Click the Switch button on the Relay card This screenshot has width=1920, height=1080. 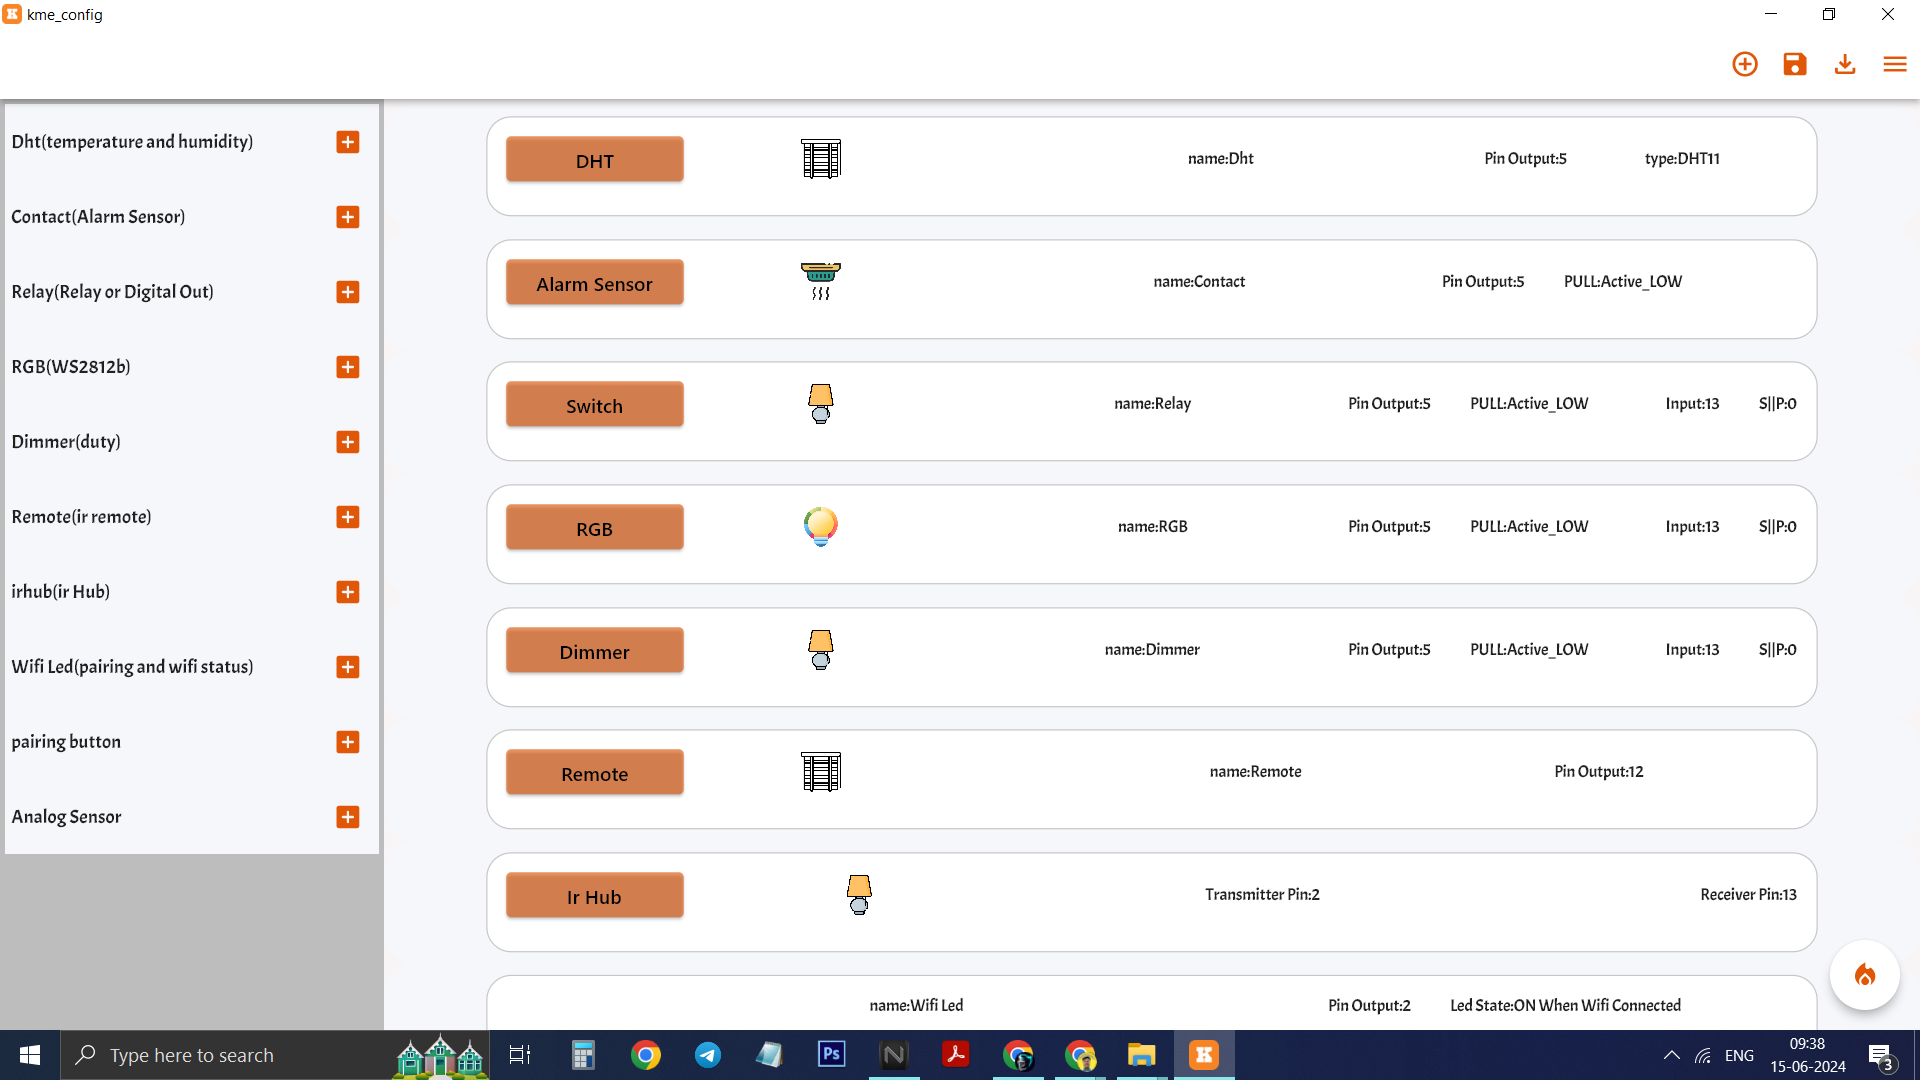[x=594, y=404]
